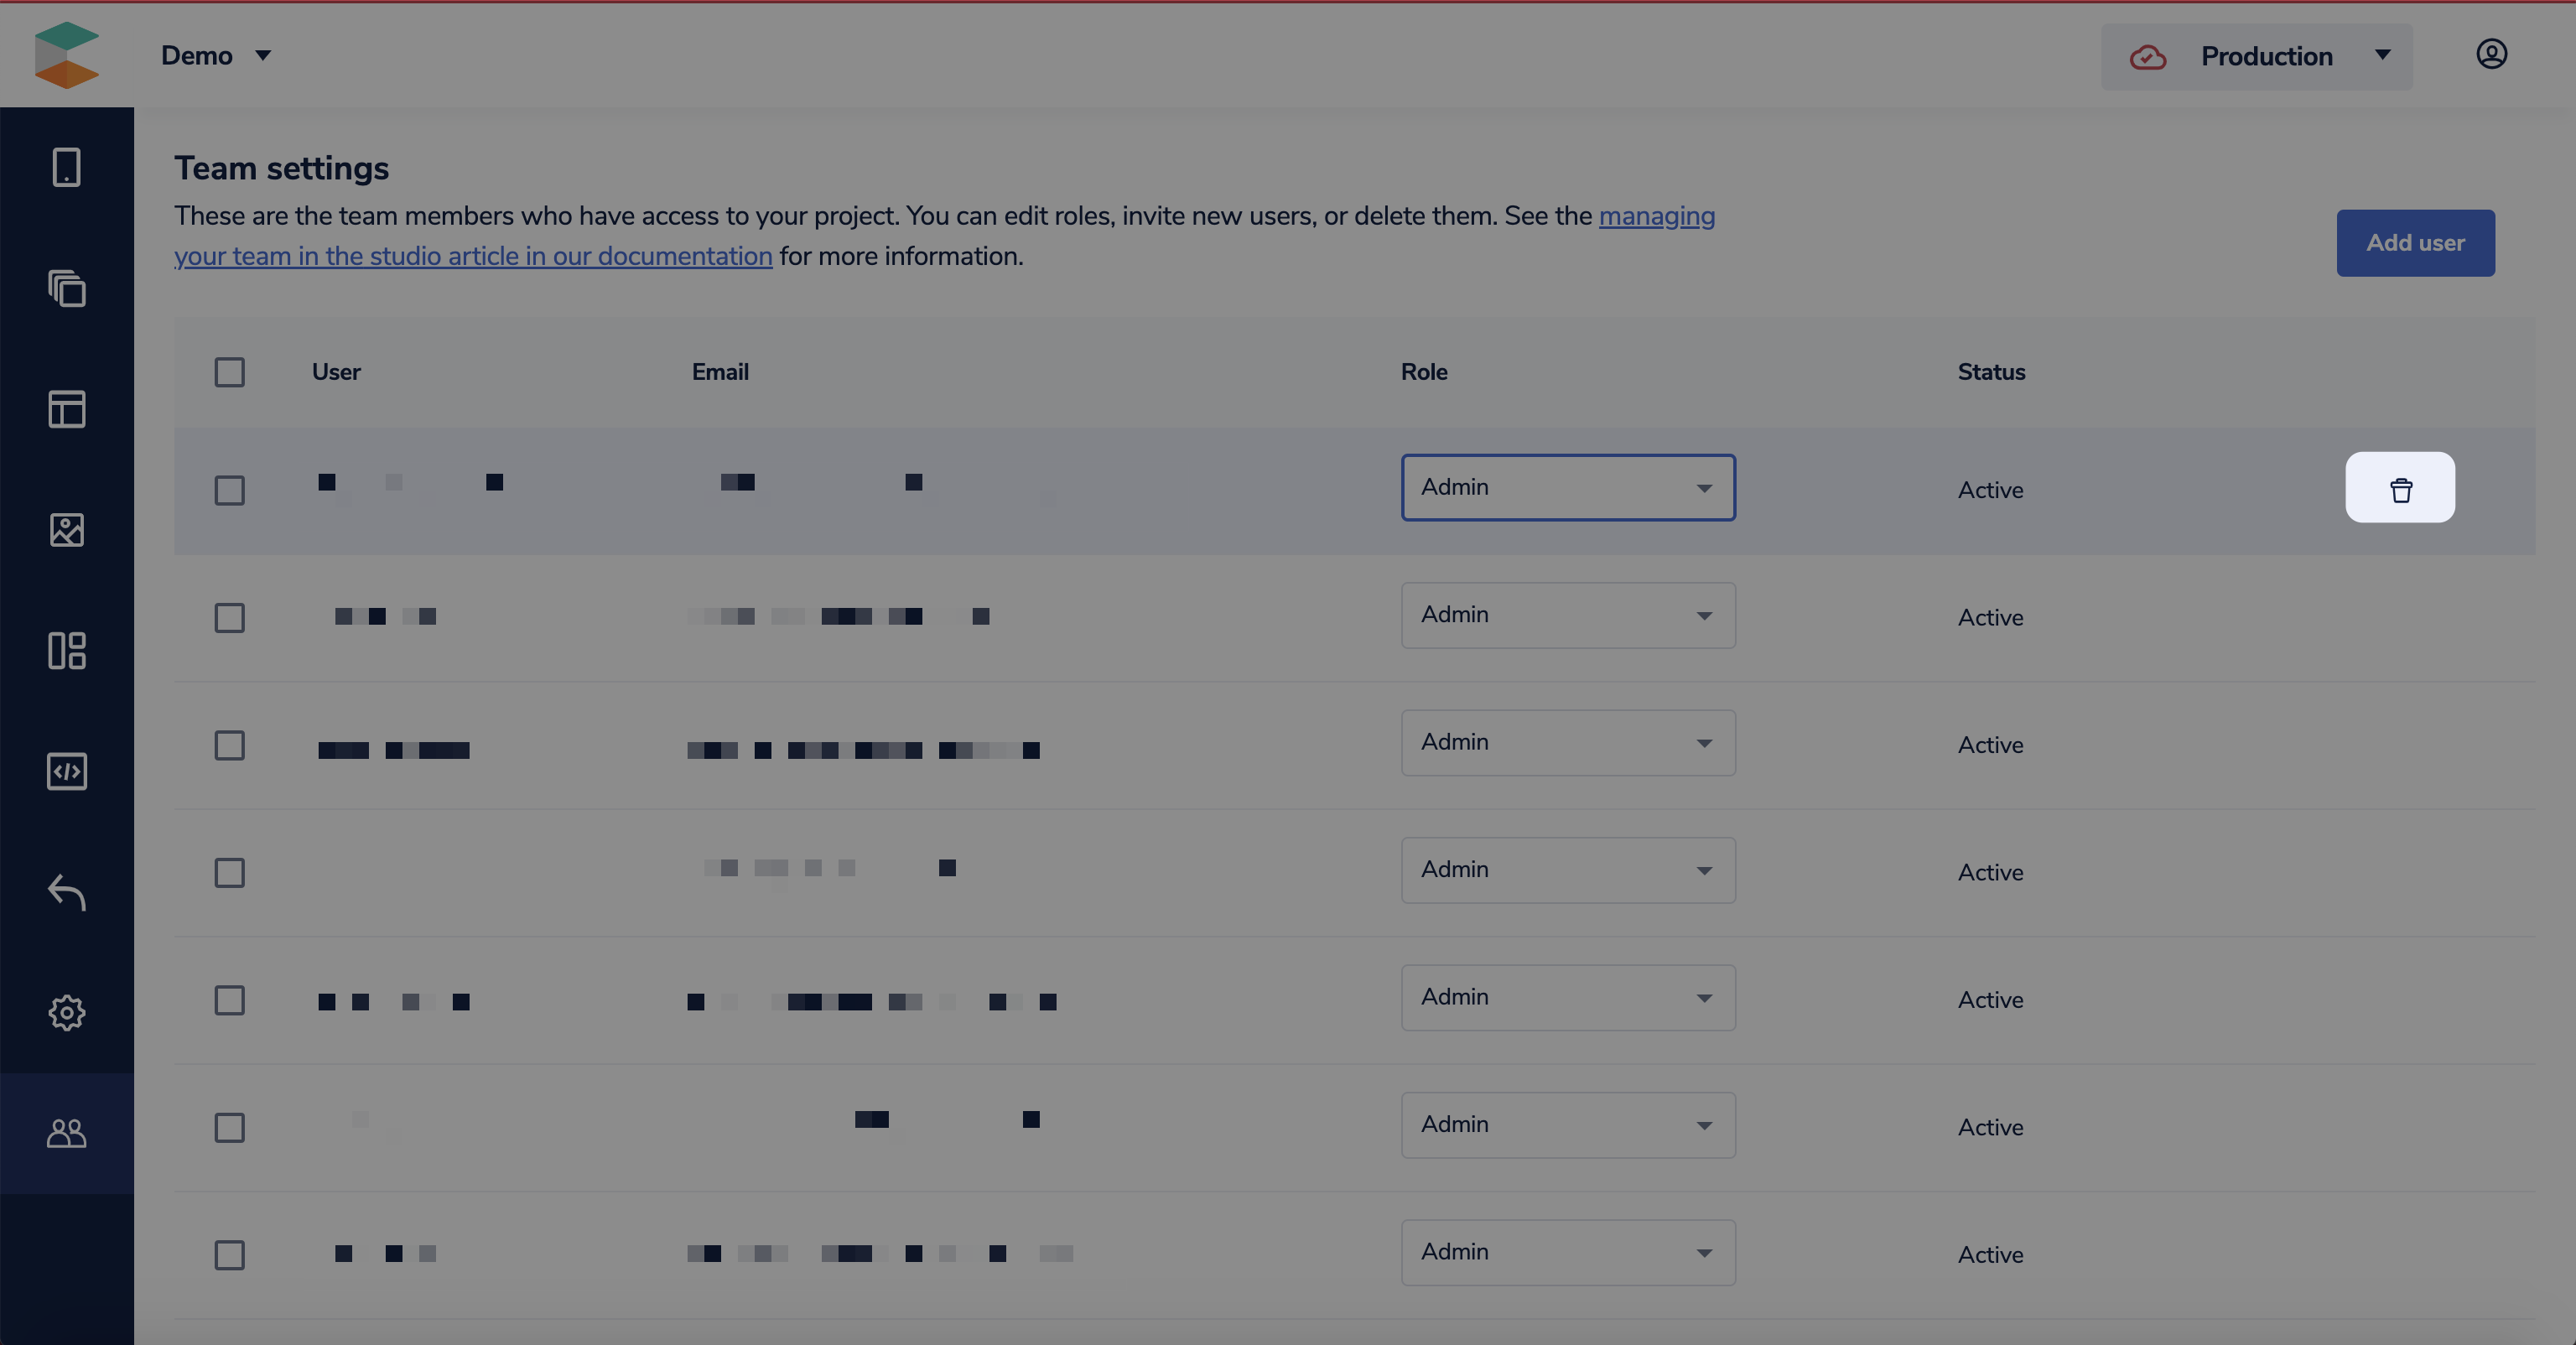This screenshot has height=1345, width=2576.
Task: Check the second user row checkbox
Action: (229, 617)
